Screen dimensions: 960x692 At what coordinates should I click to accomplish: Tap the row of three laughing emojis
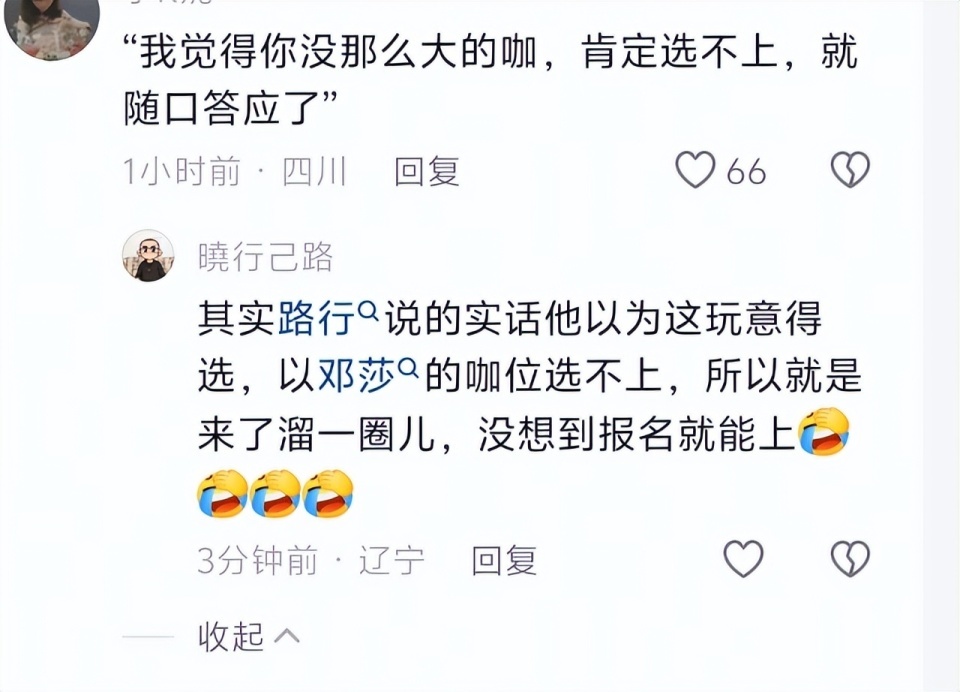276,494
